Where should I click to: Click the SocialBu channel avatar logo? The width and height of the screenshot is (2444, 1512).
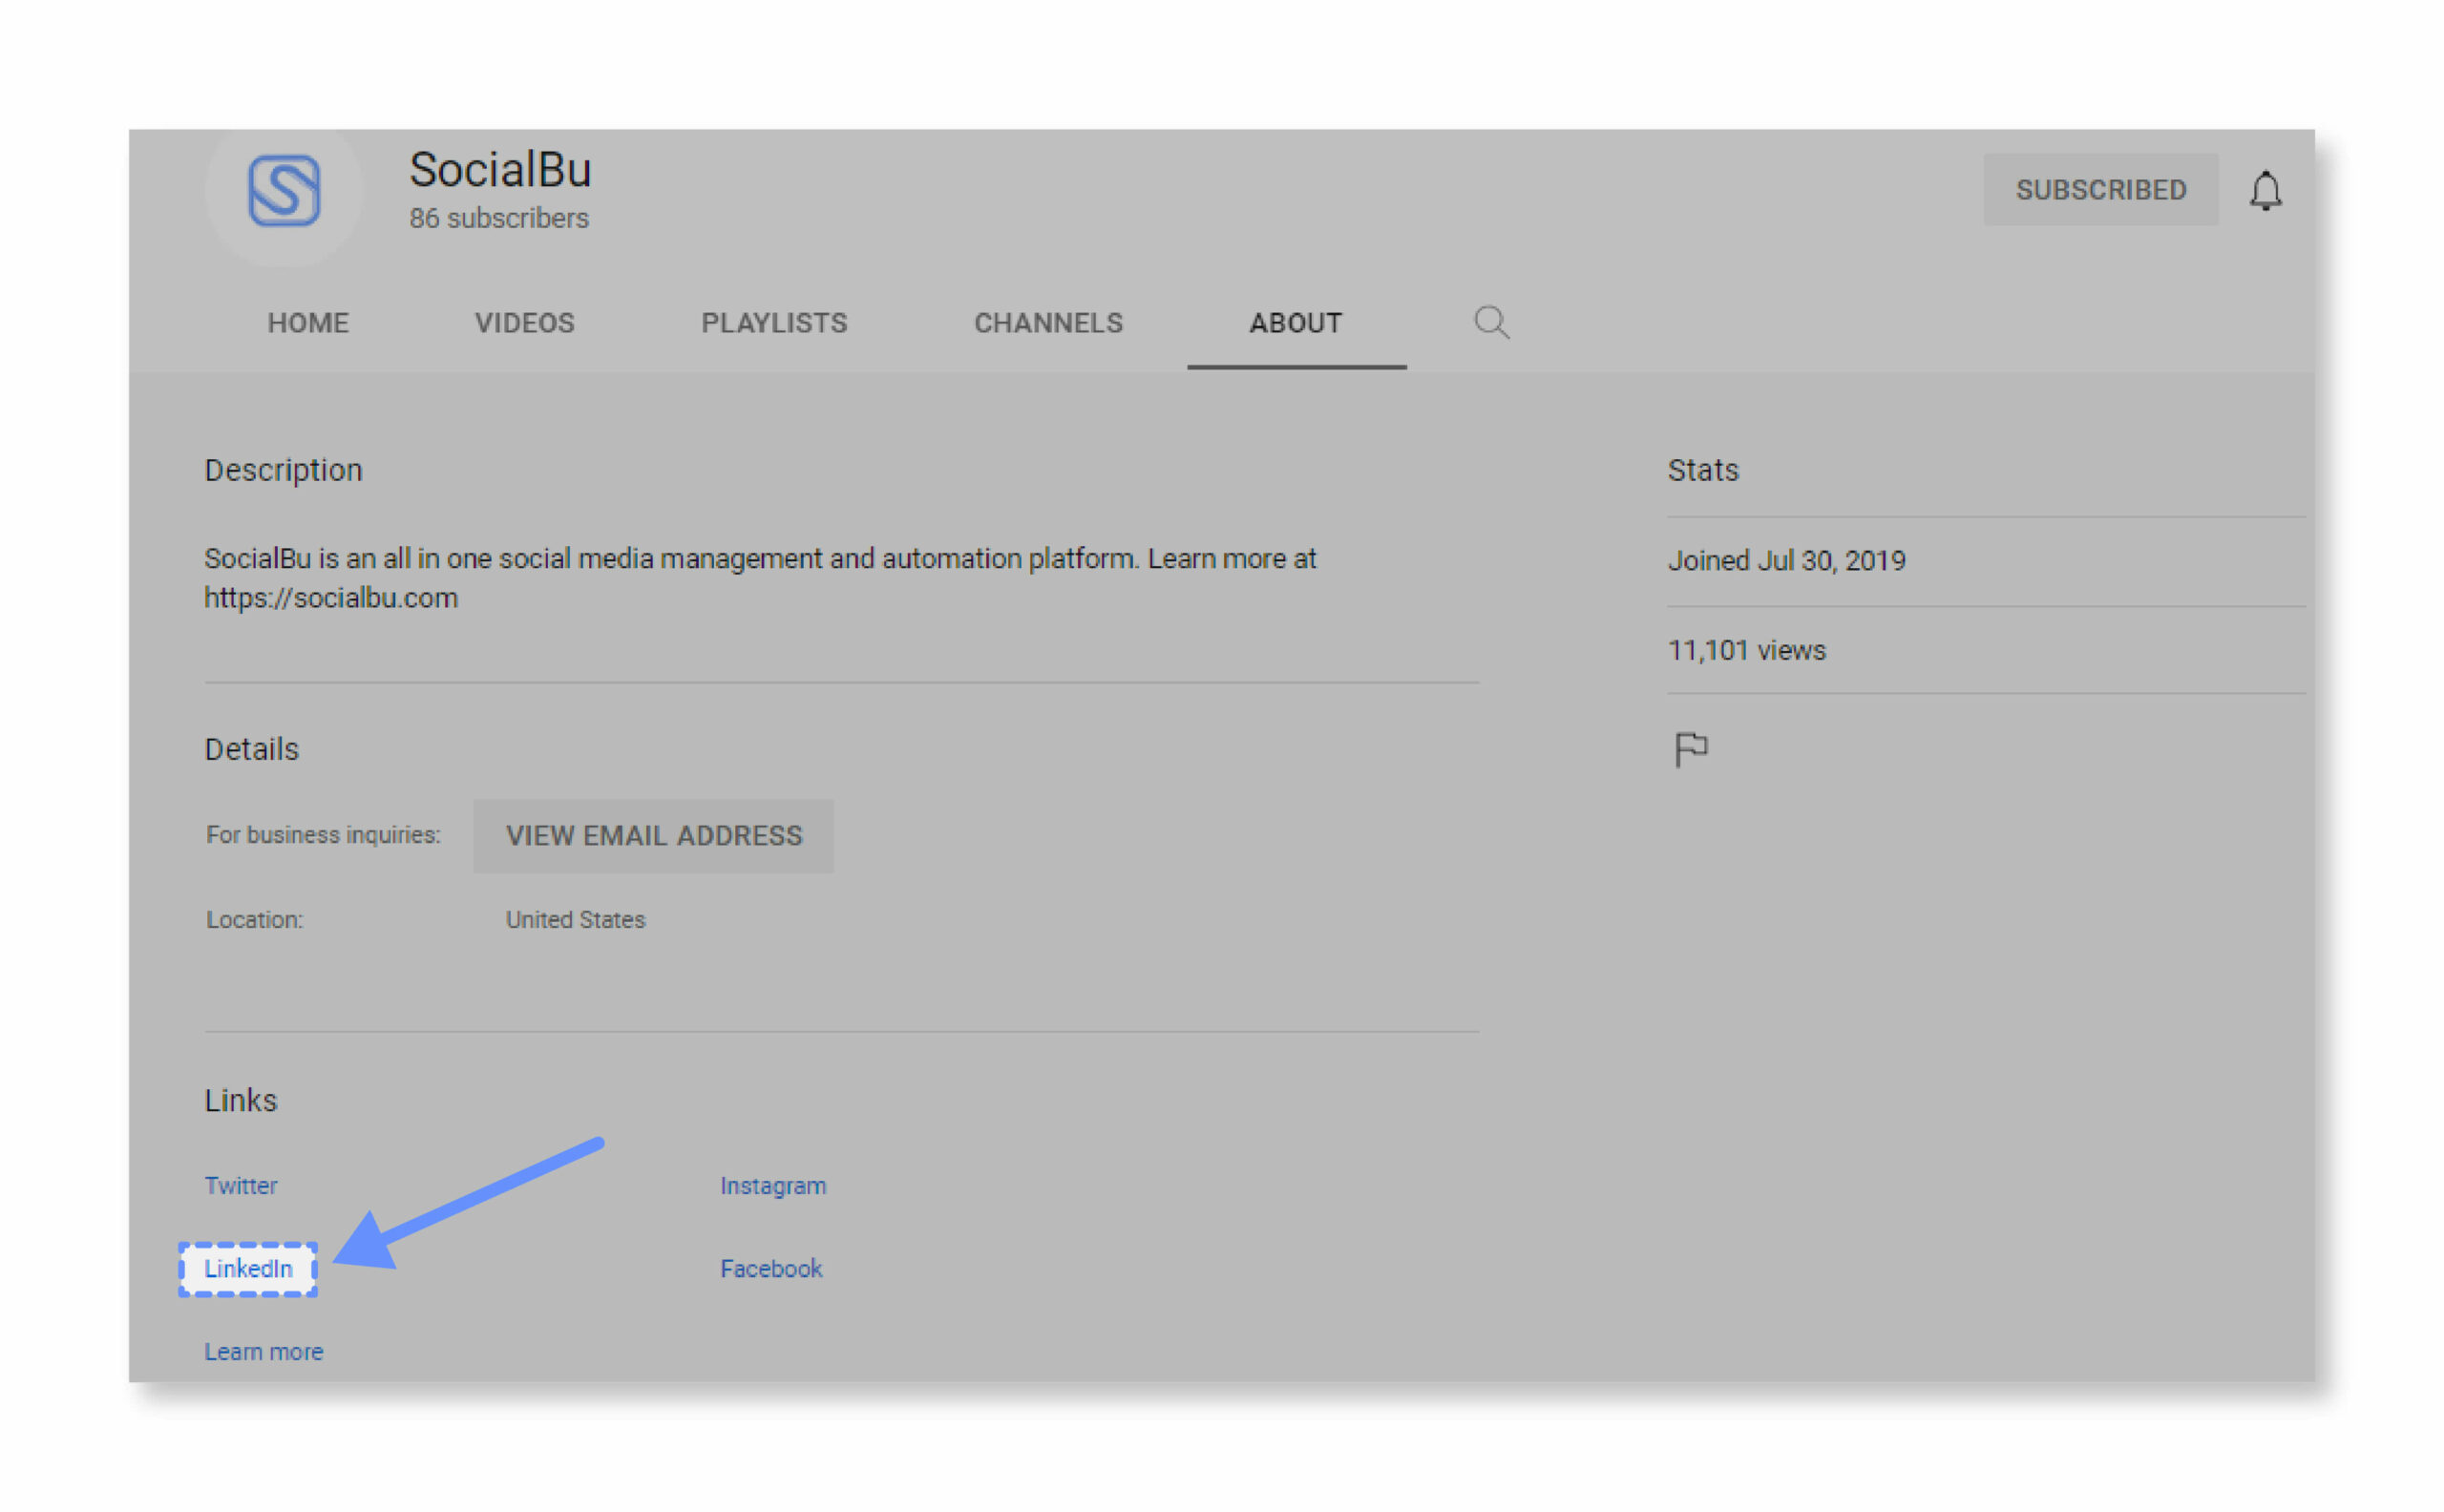pos(284,190)
